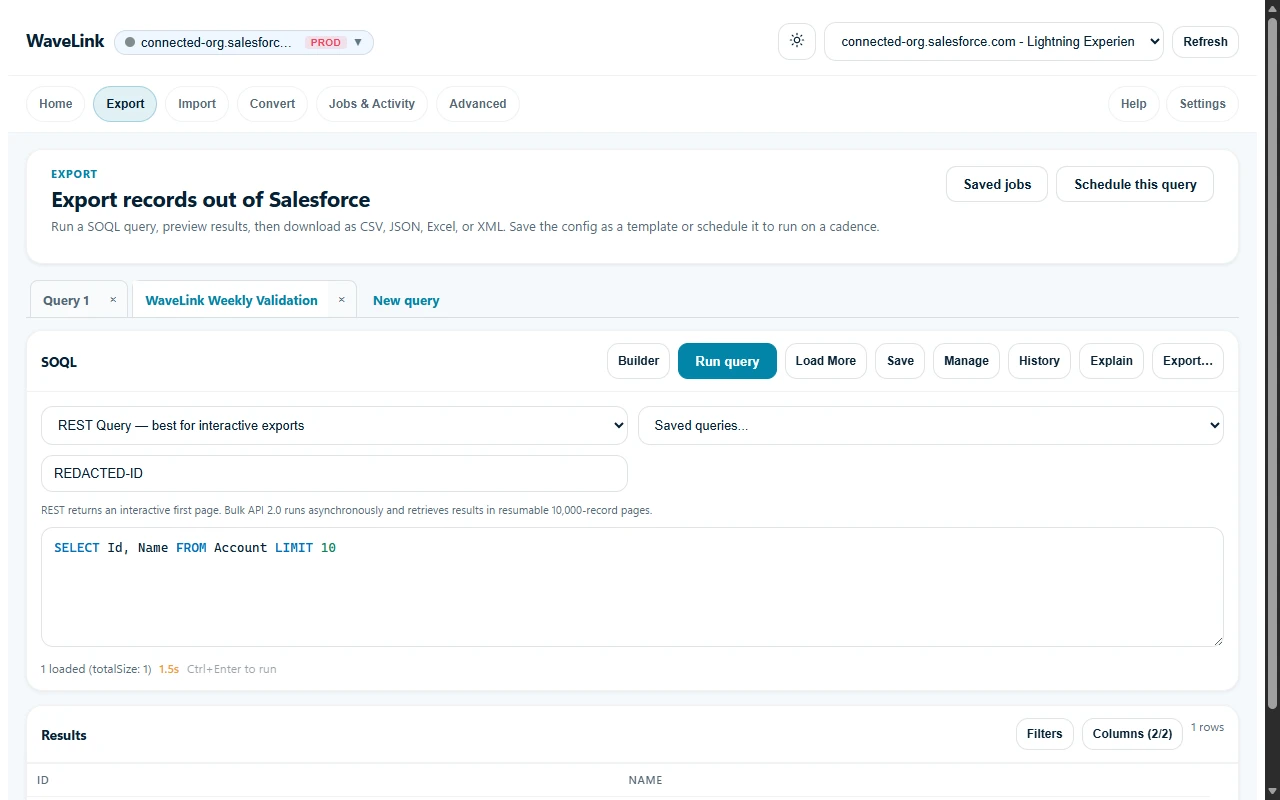Open the Advanced section
The image size is (1280, 800).
click(478, 104)
